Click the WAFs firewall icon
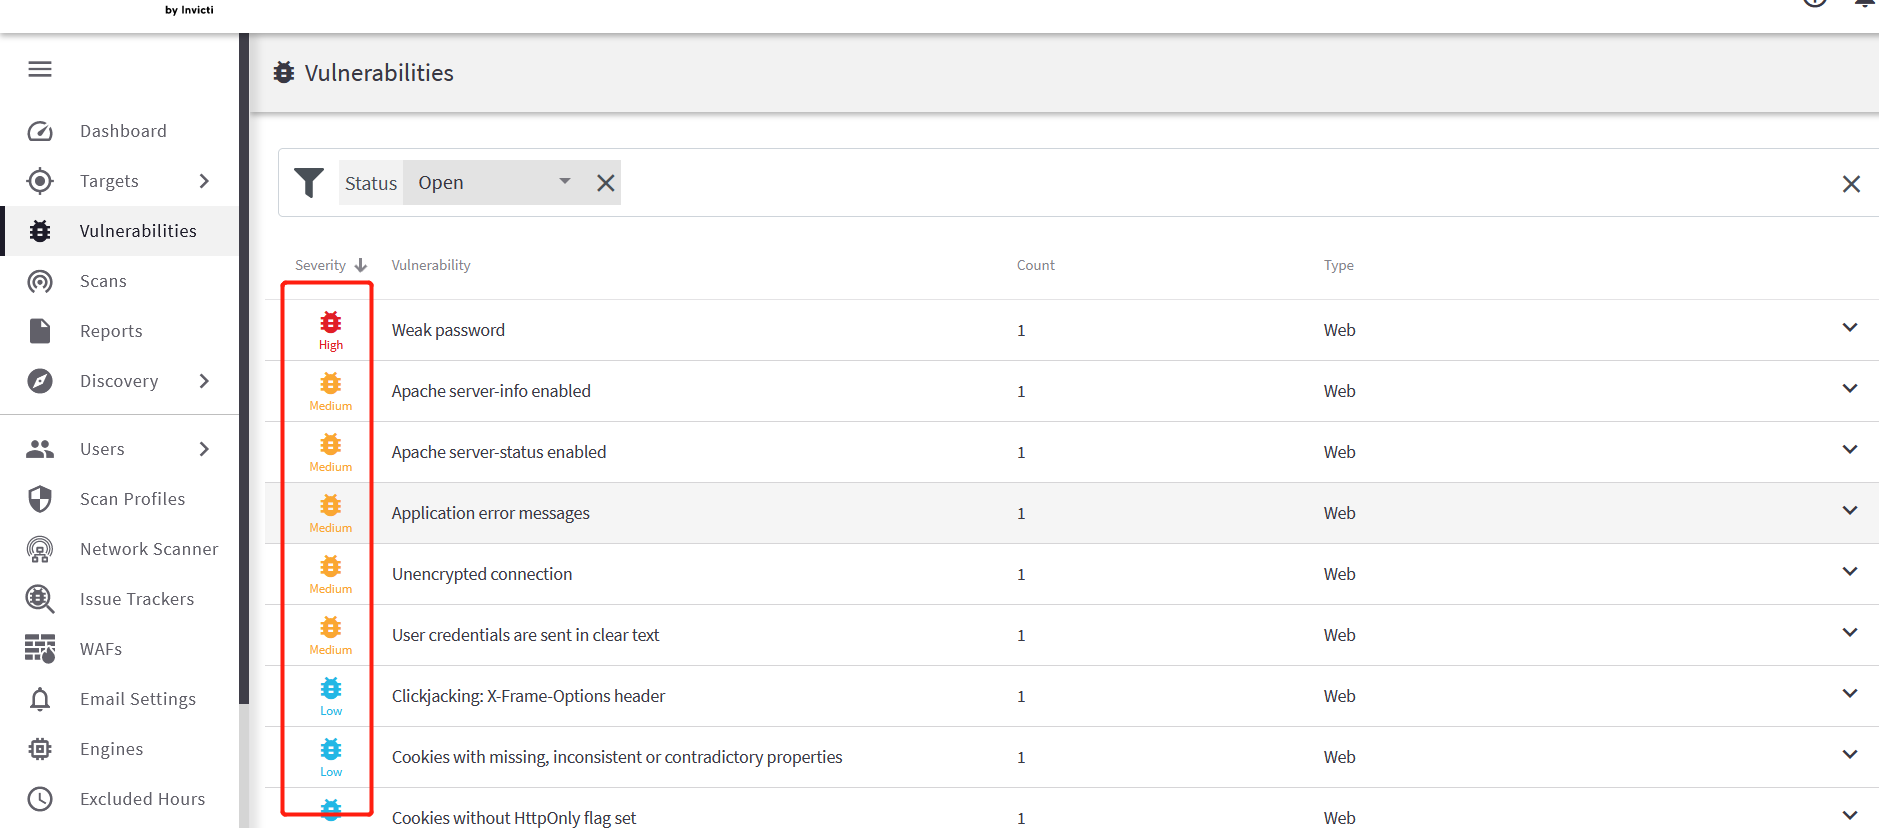Screen dimensions: 1879x828 click(x=40, y=649)
